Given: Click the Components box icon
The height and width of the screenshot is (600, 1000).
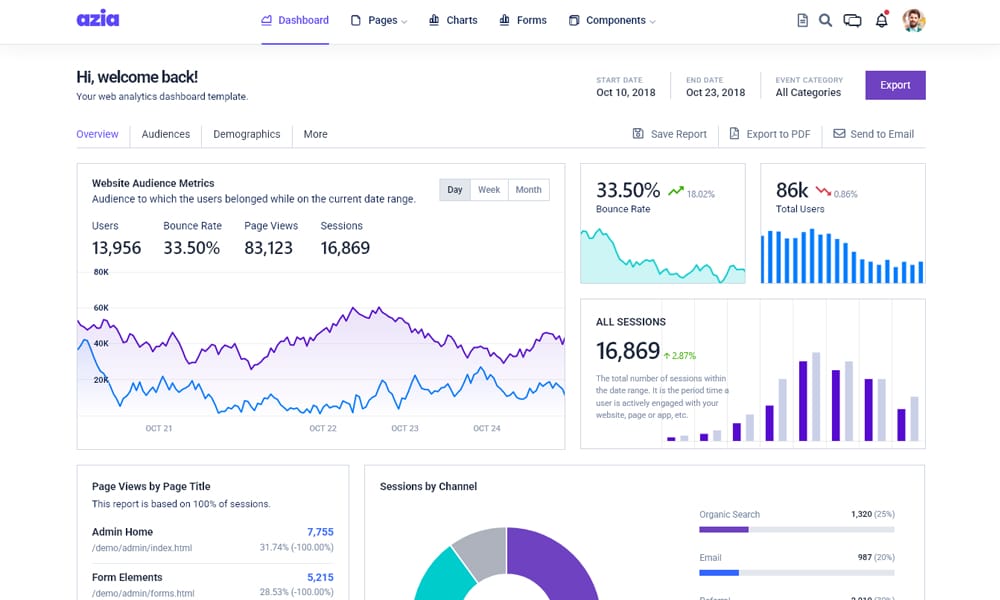Looking at the screenshot, I should (574, 20).
